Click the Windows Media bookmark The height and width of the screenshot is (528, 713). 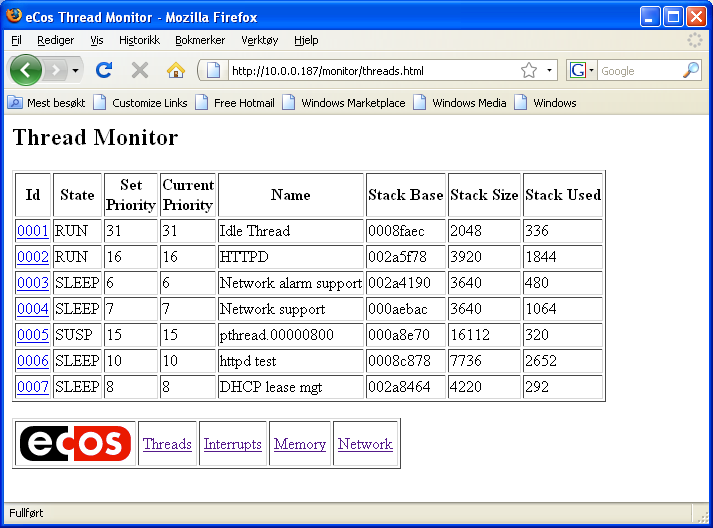pyautogui.click(x=460, y=103)
